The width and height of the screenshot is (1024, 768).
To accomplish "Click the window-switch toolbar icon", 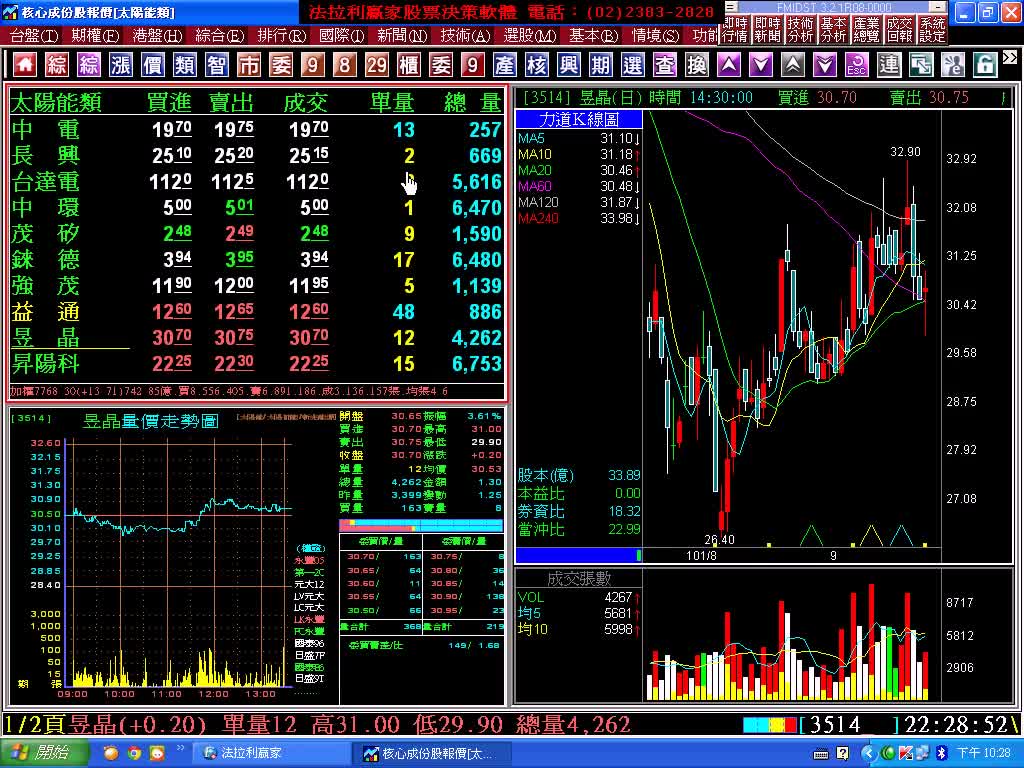I will pos(921,65).
